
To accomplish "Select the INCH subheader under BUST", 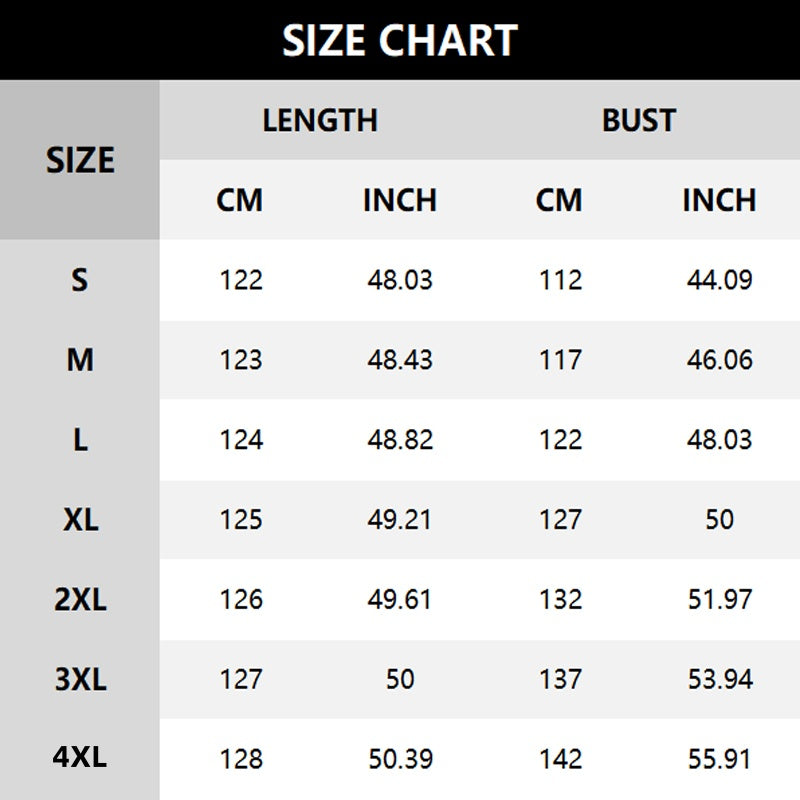I will point(719,200).
